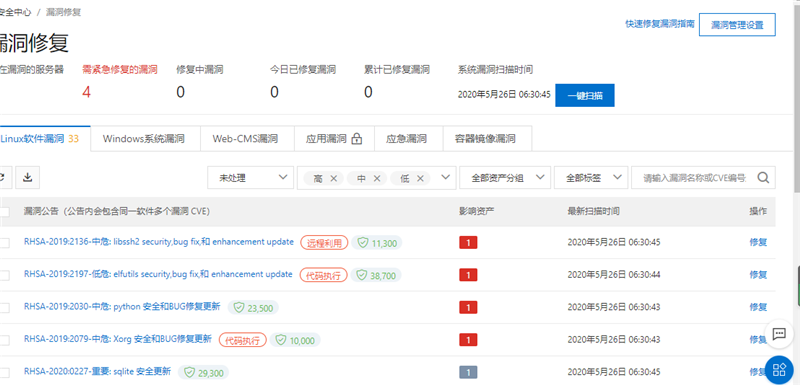Click the 需紧急修复的漏洞 count 4

pos(86,93)
